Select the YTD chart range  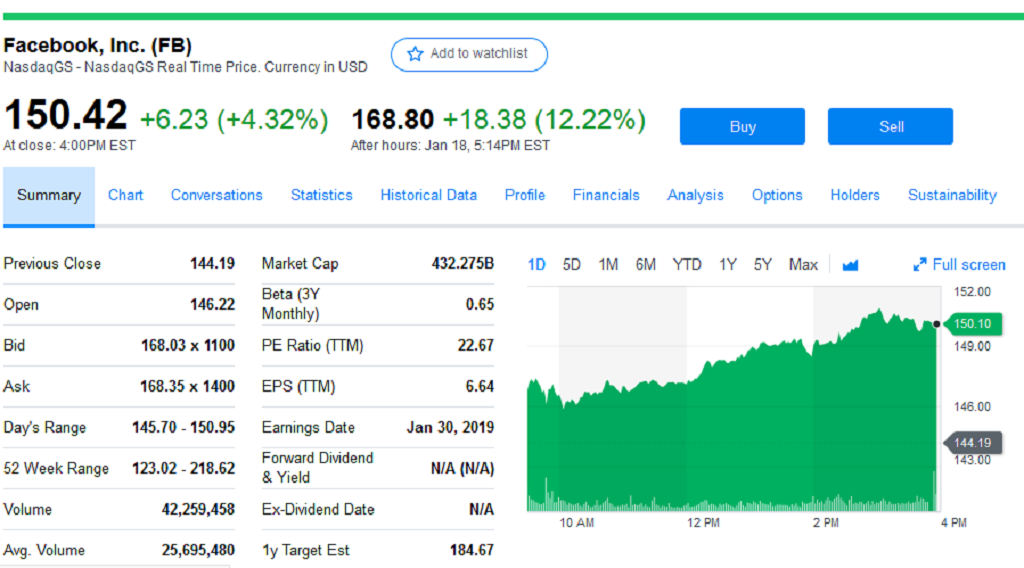click(x=687, y=264)
